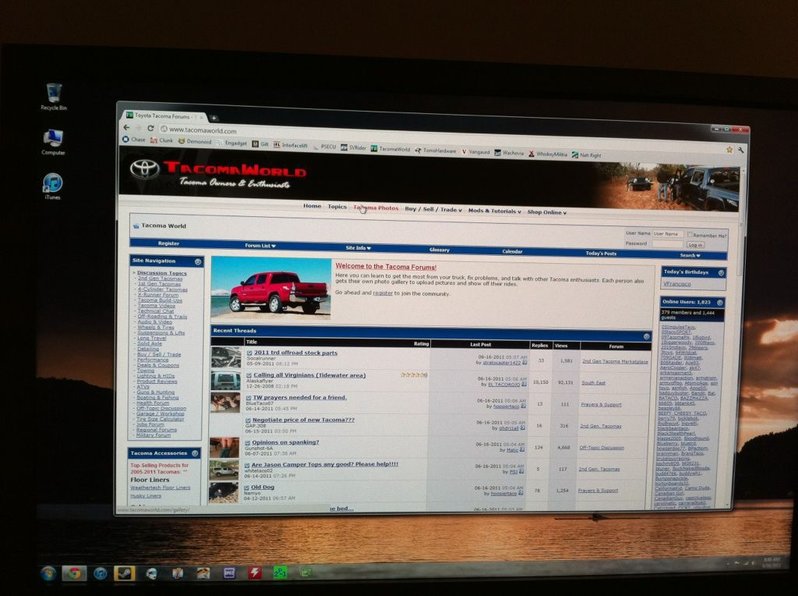The height and width of the screenshot is (596, 798).
Task: Select the Toyota Tacoma Forums browser tab
Action: click(x=163, y=116)
